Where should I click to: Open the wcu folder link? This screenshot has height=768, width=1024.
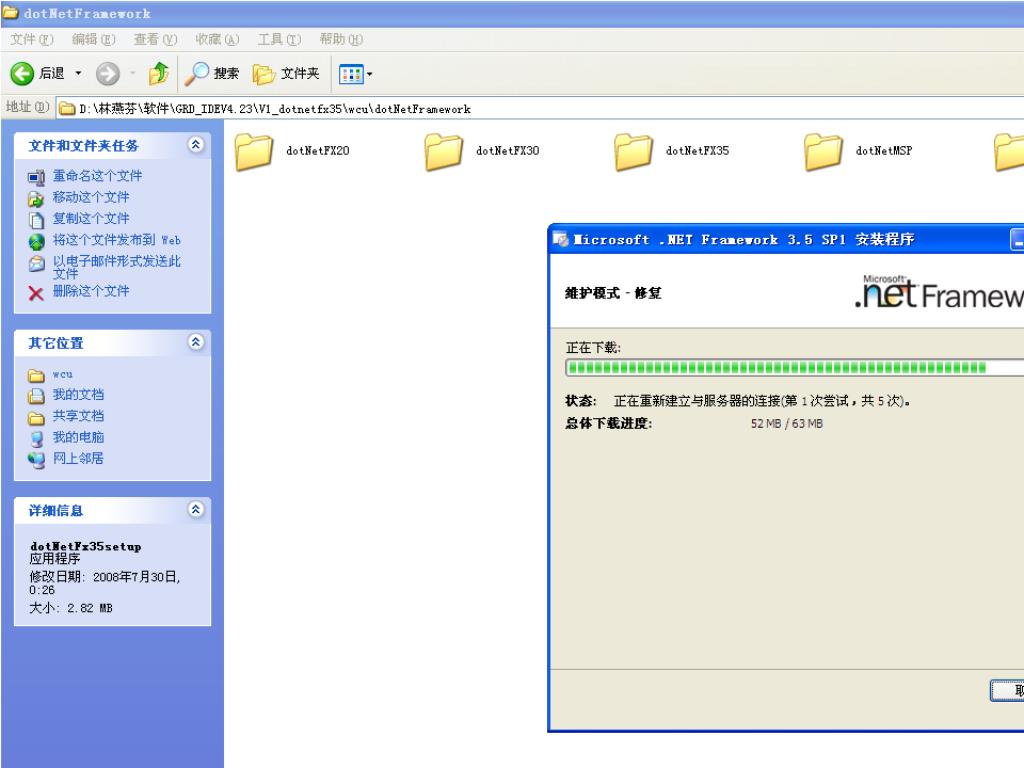pos(63,374)
